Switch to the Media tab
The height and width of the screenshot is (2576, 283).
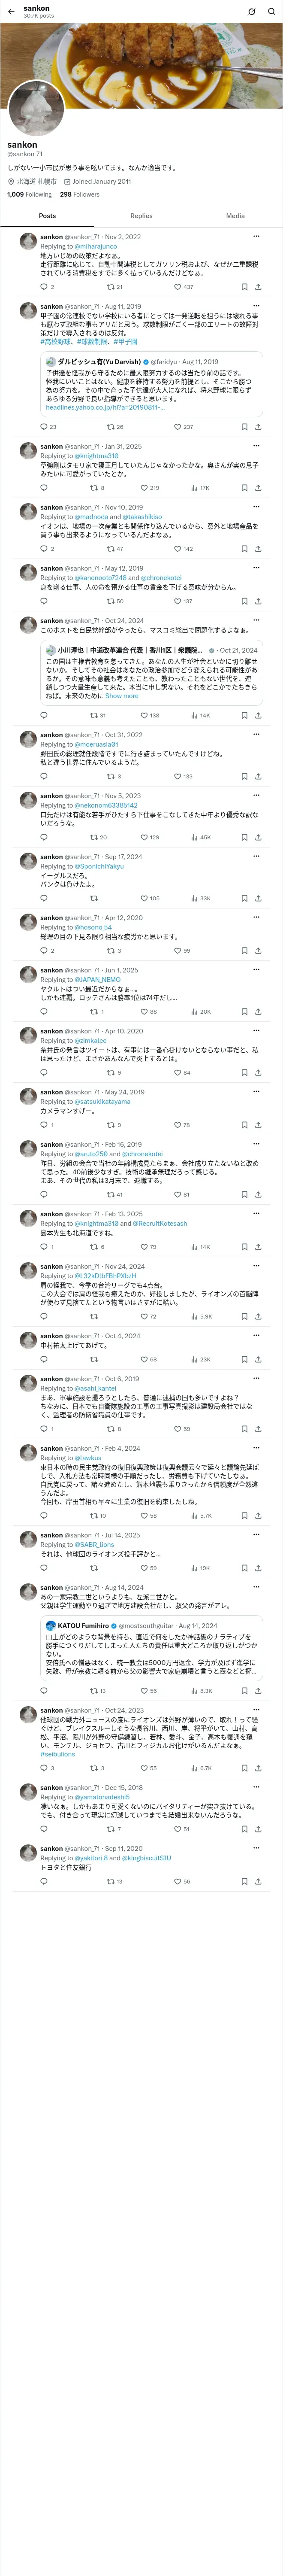click(x=235, y=216)
